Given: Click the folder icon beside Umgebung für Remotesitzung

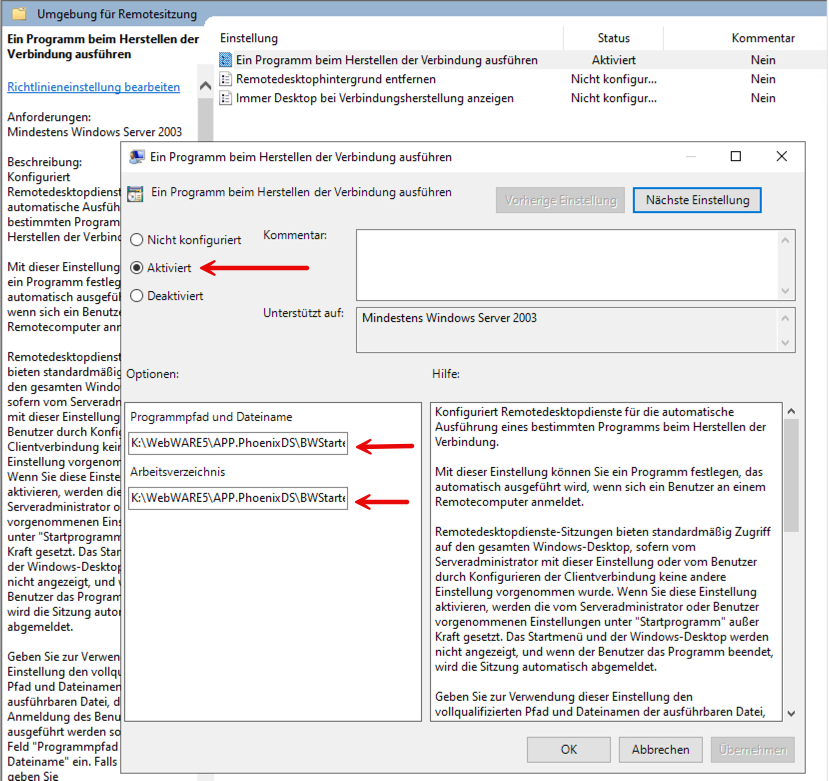Looking at the screenshot, I should [x=17, y=15].
